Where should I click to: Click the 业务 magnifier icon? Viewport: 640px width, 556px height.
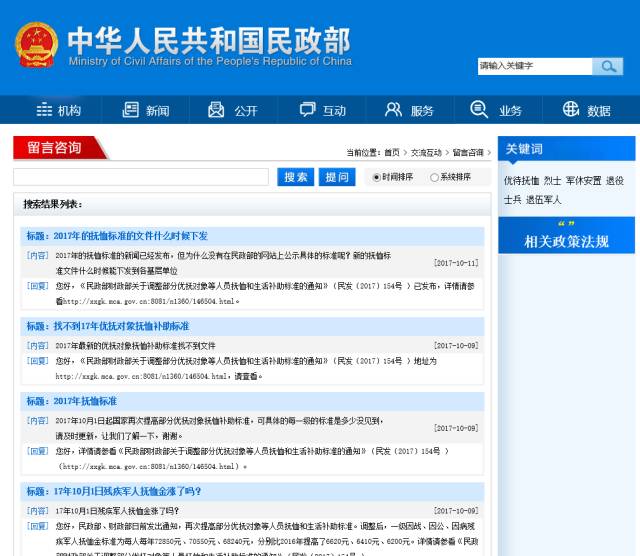(x=479, y=110)
